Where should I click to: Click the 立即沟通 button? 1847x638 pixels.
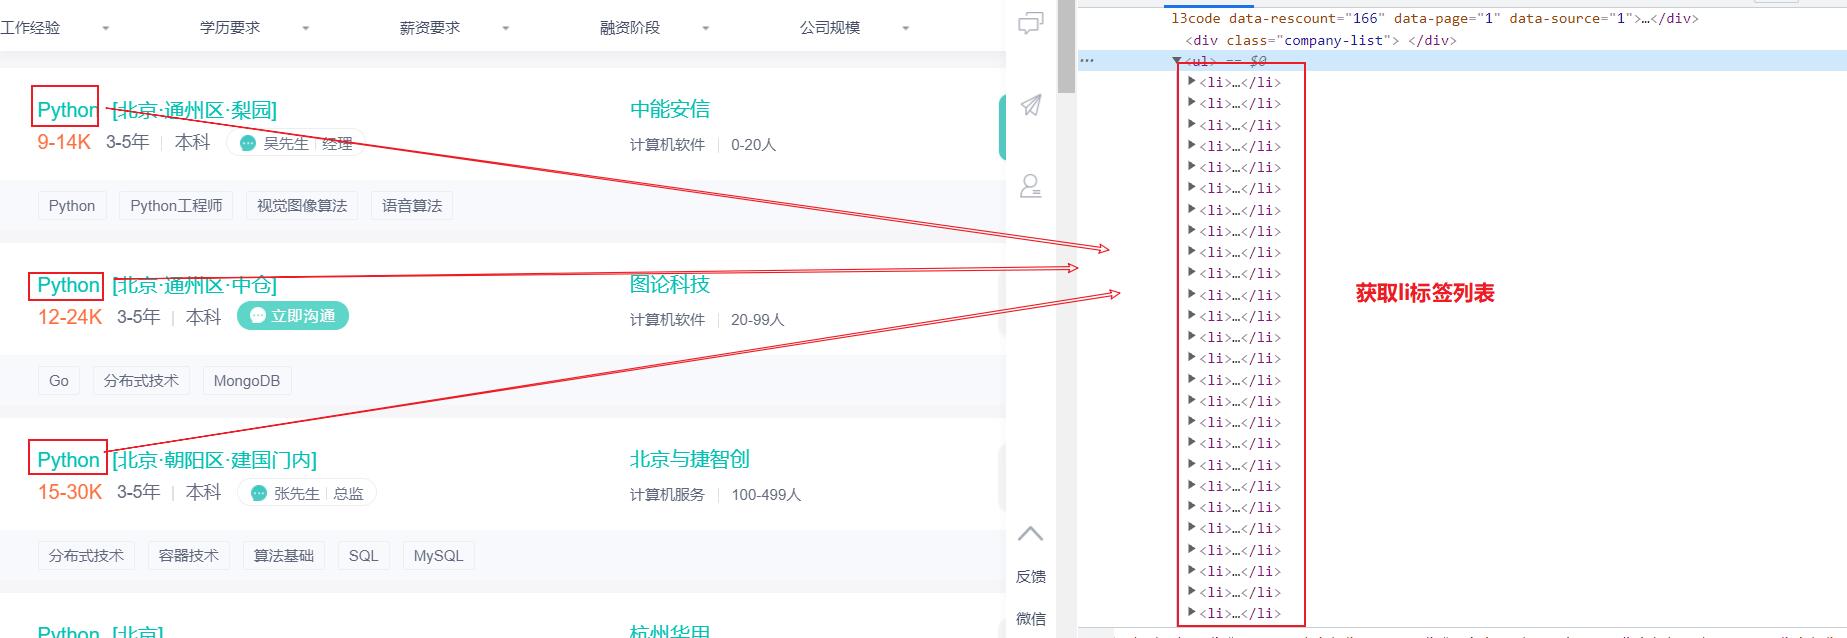[x=292, y=315]
